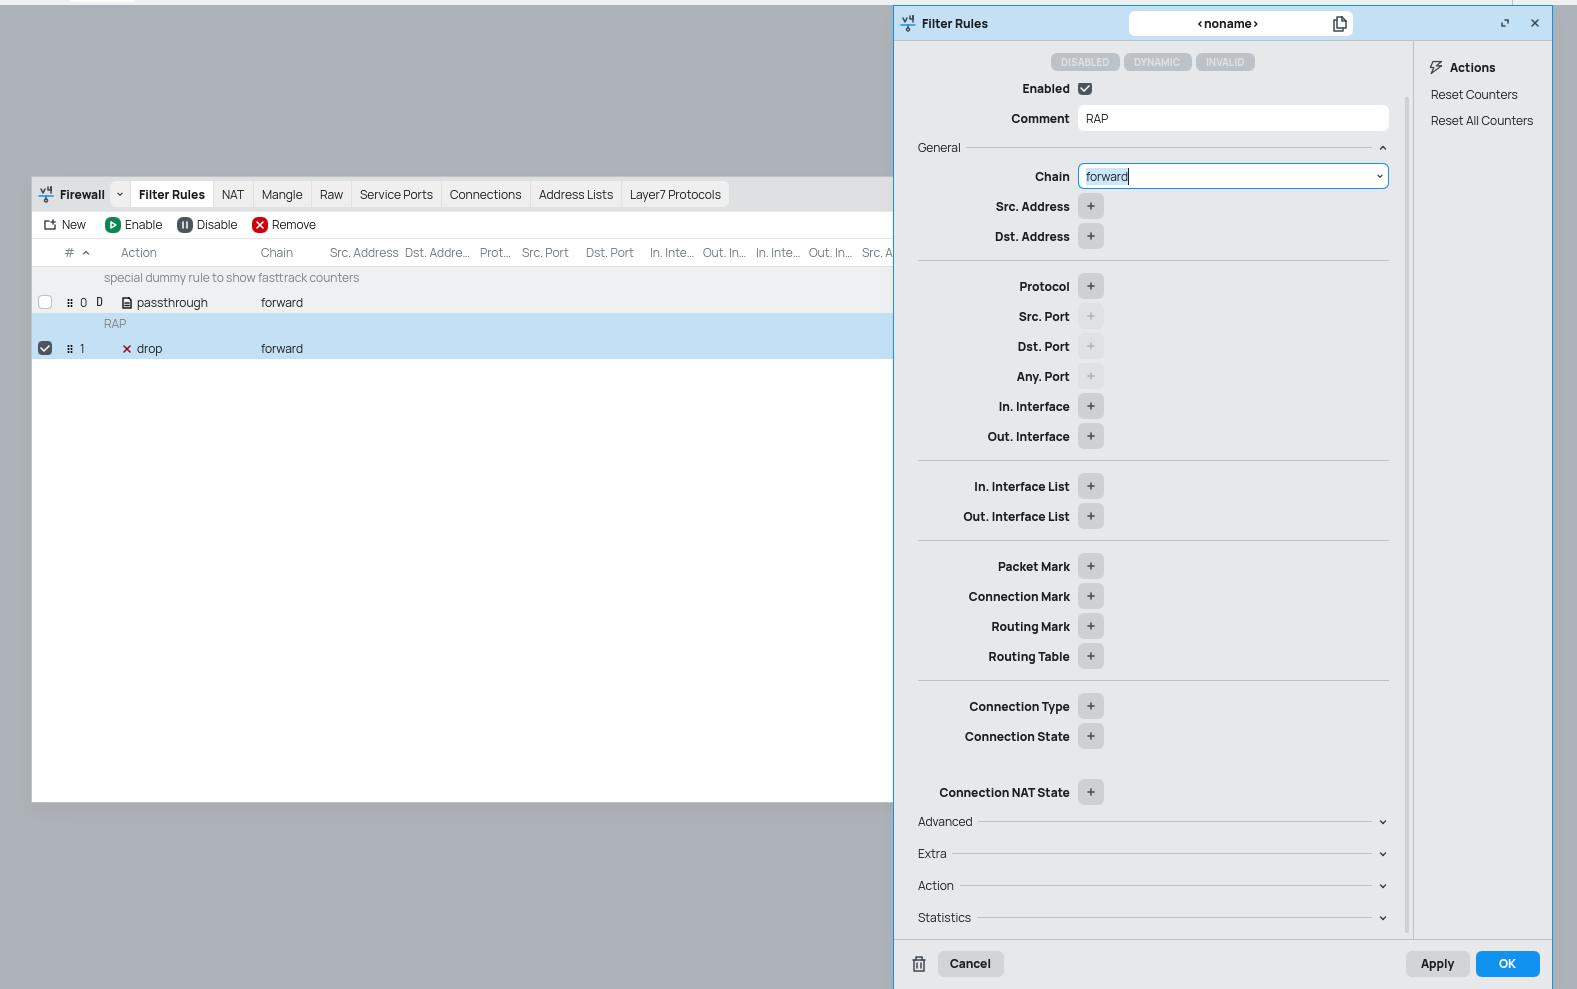The image size is (1577, 989).
Task: Add a Src. Address with plus icon
Action: coord(1090,207)
